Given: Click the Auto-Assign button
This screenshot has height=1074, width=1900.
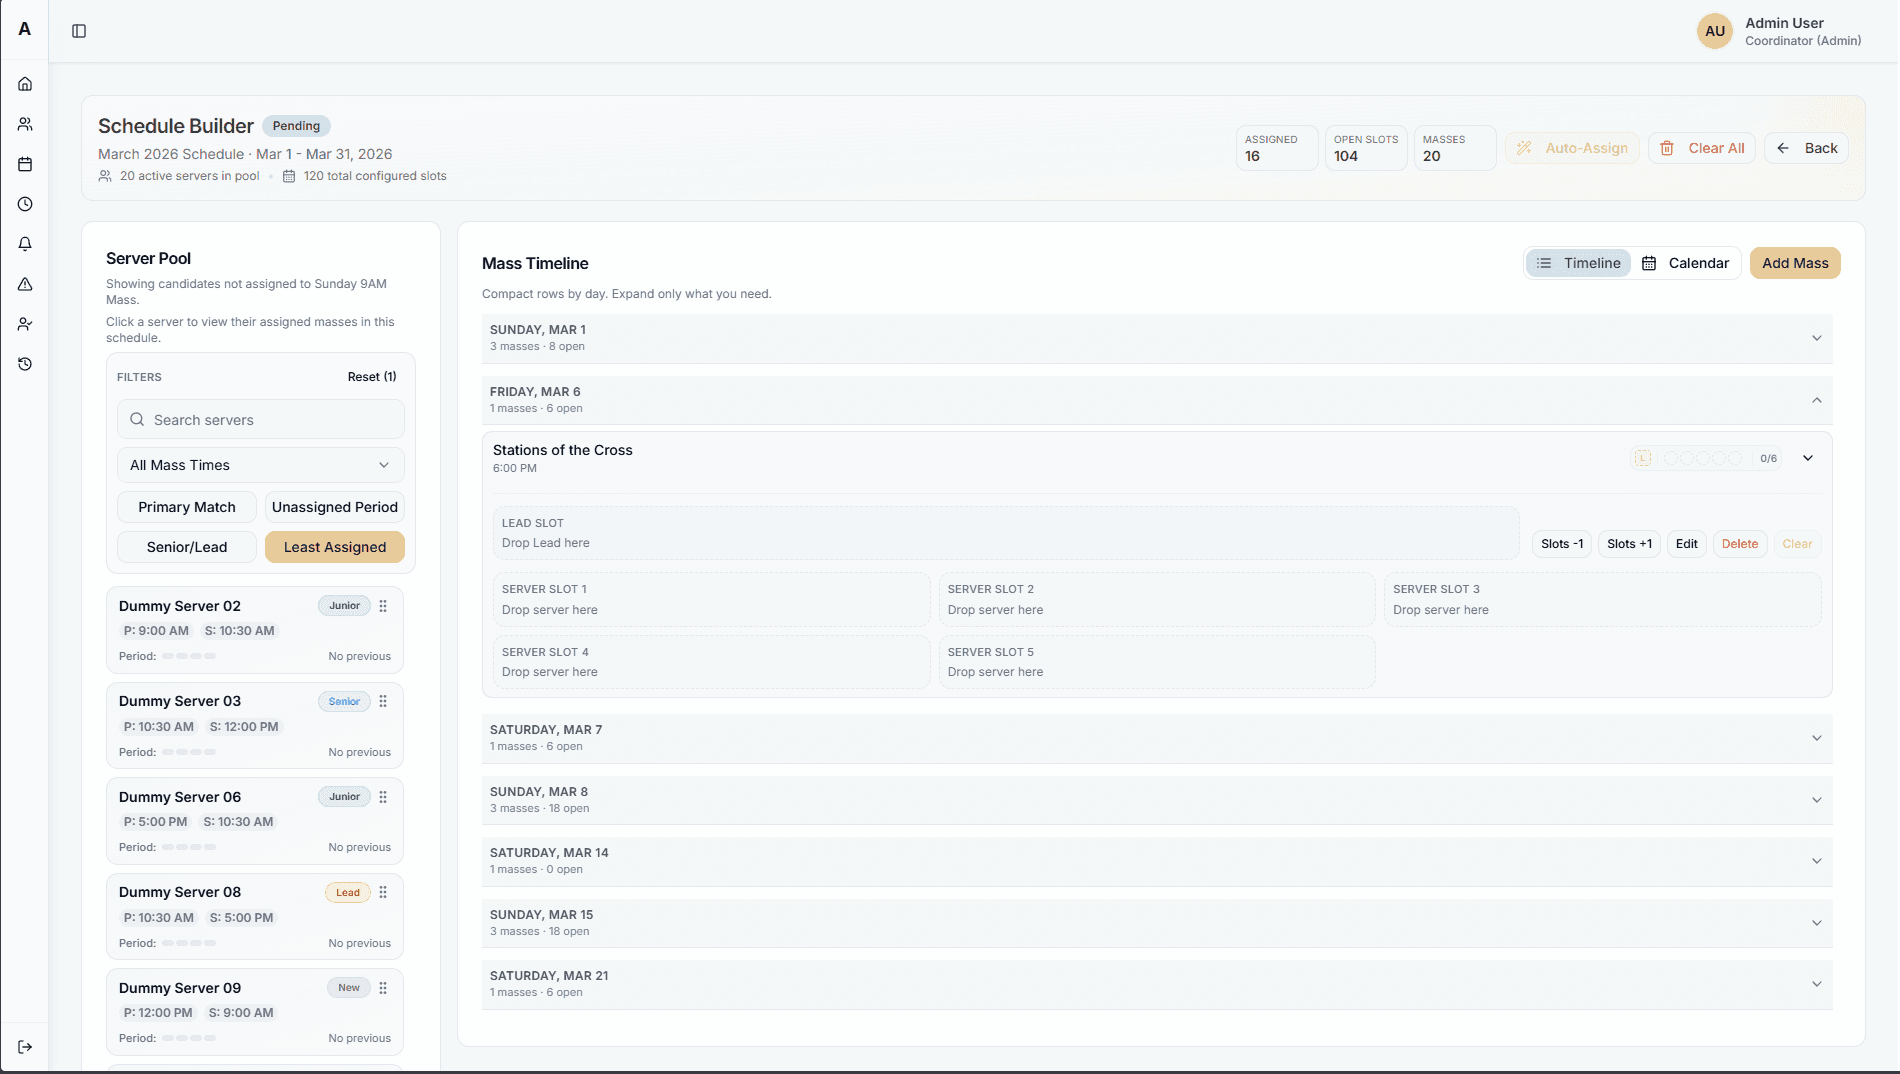Looking at the screenshot, I should [x=1572, y=148].
